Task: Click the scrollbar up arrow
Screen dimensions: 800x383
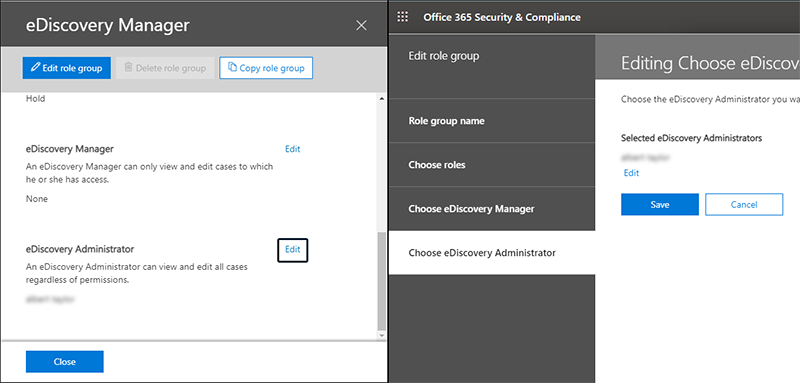Action: [x=382, y=99]
